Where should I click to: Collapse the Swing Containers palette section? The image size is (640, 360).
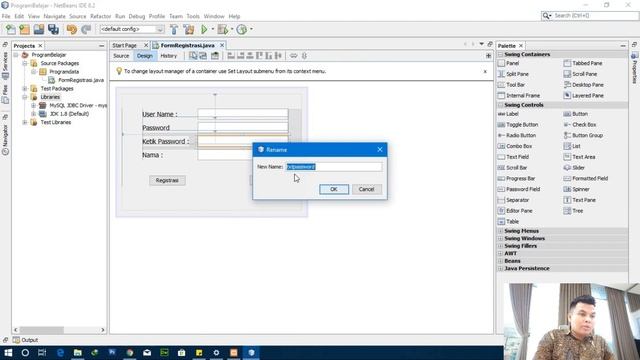(x=500, y=54)
